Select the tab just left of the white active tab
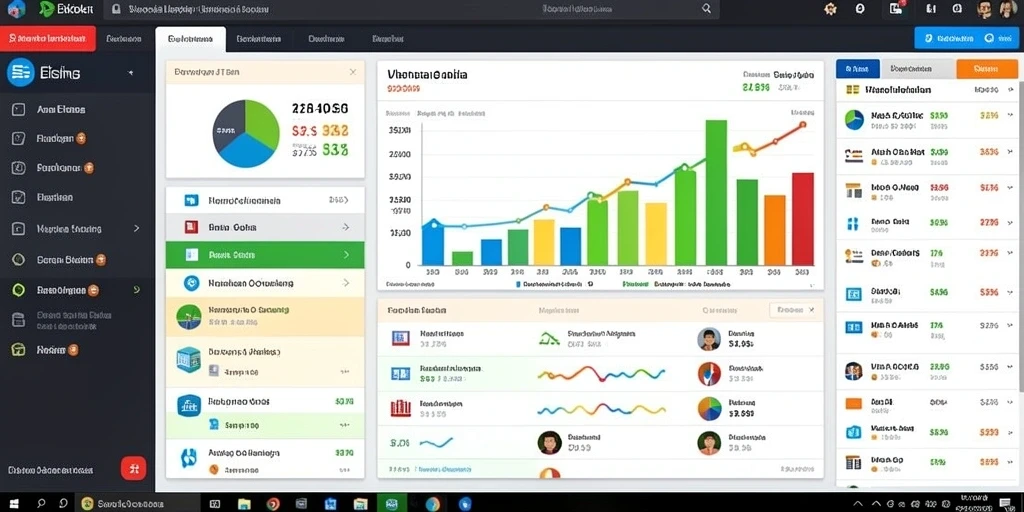This screenshot has height=512, width=1024. click(123, 39)
